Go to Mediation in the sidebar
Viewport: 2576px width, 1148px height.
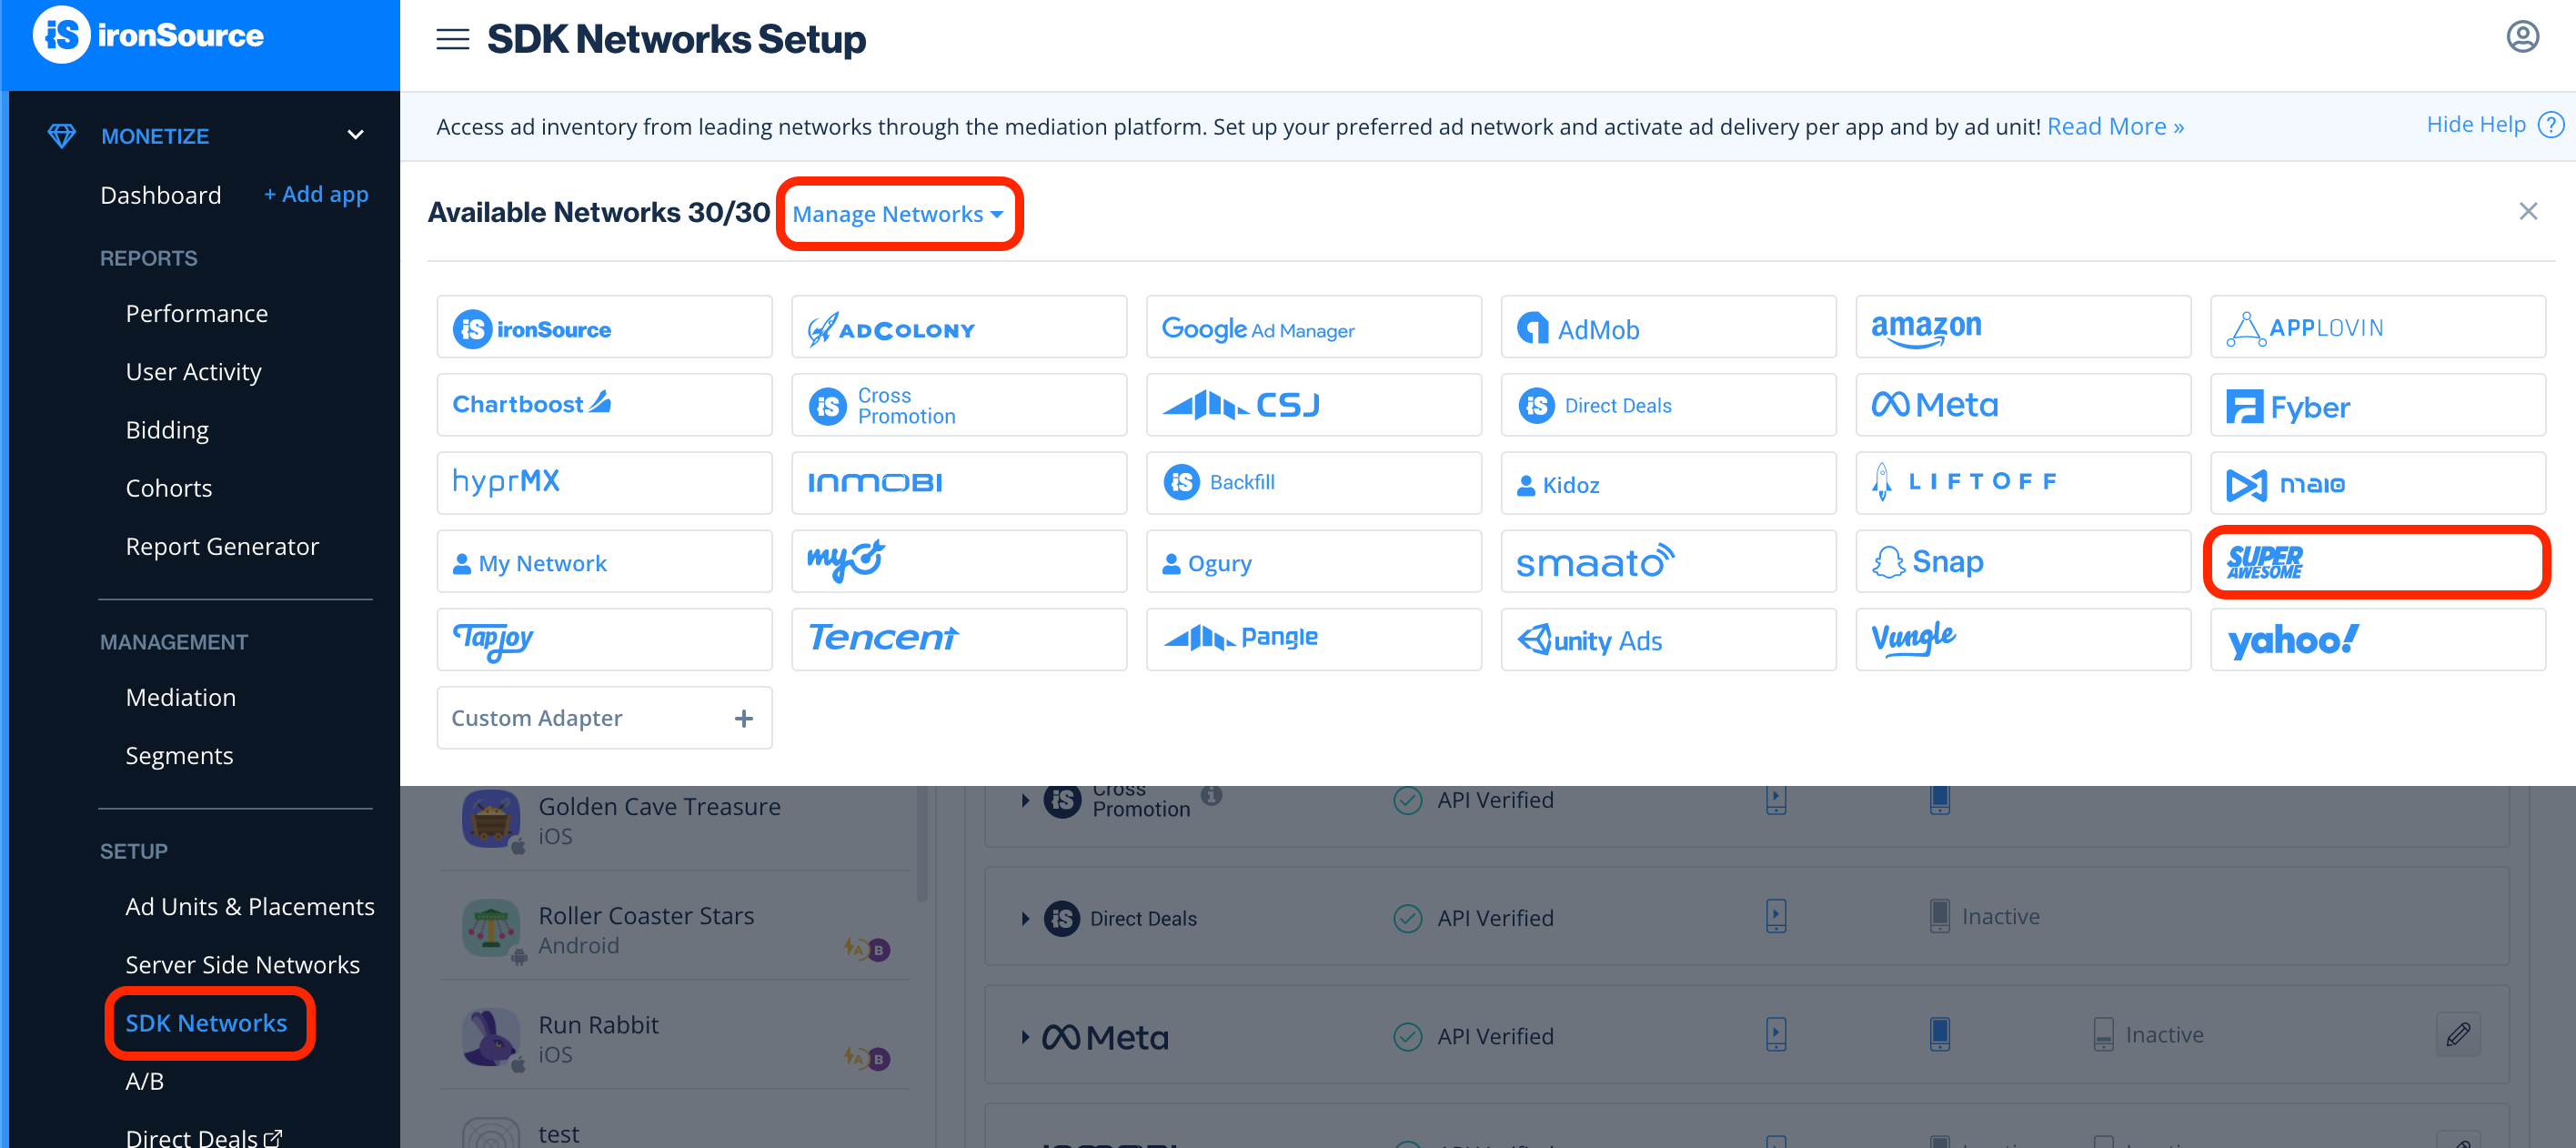coord(181,697)
